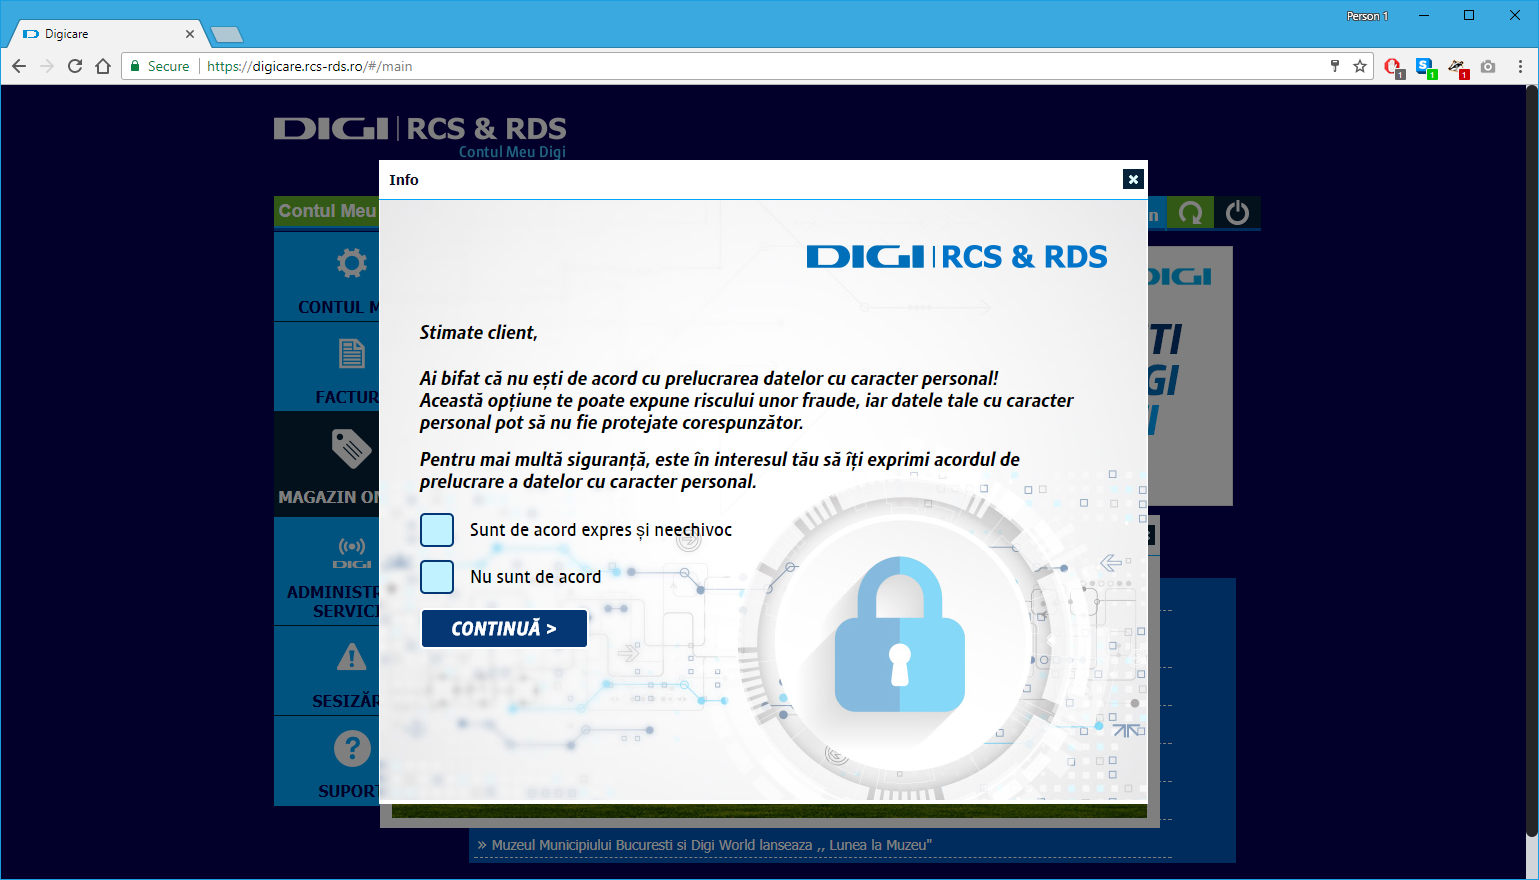This screenshot has width=1539, height=880.
Task: Open the blue S extension icon
Action: 1425,67
